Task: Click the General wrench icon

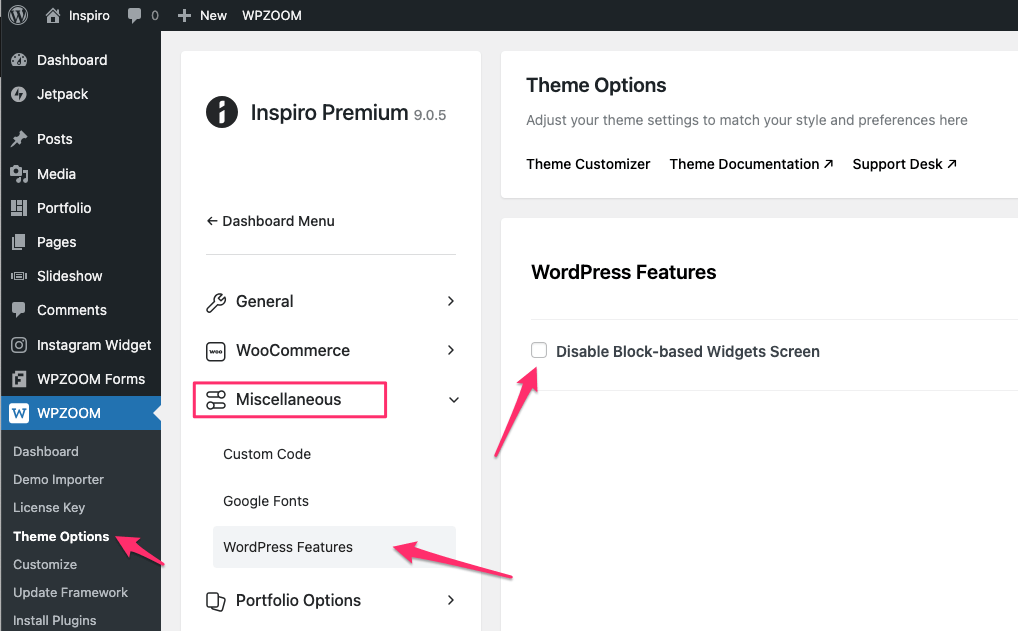Action: click(x=215, y=302)
